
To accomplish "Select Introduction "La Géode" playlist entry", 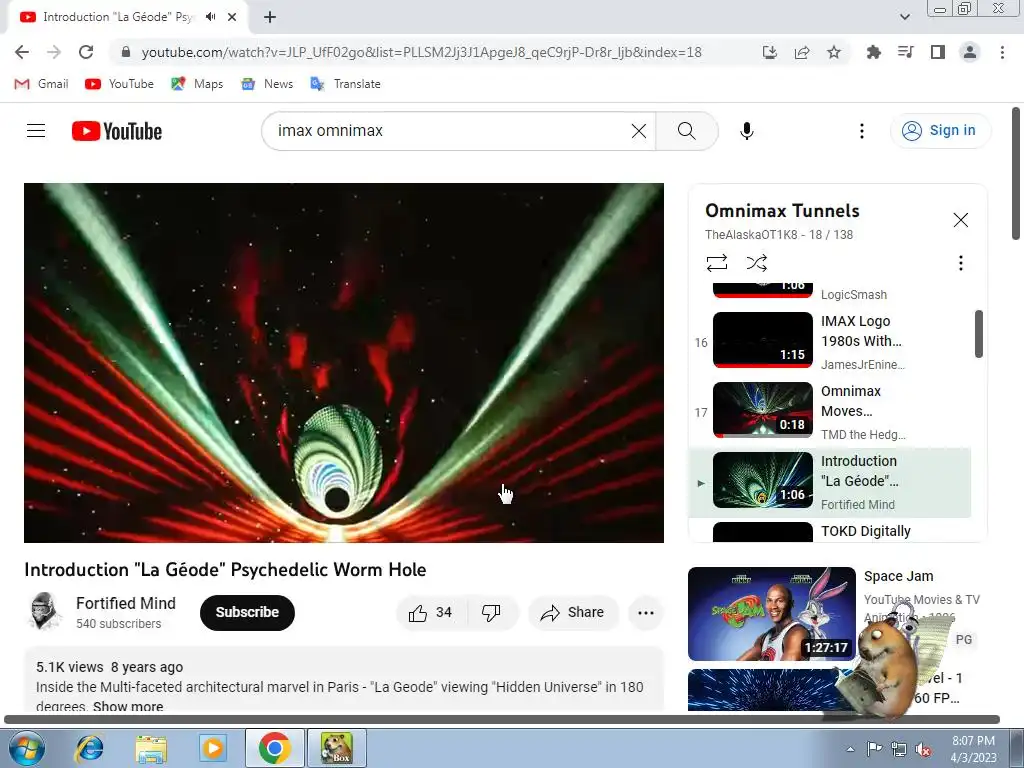I will [829, 482].
